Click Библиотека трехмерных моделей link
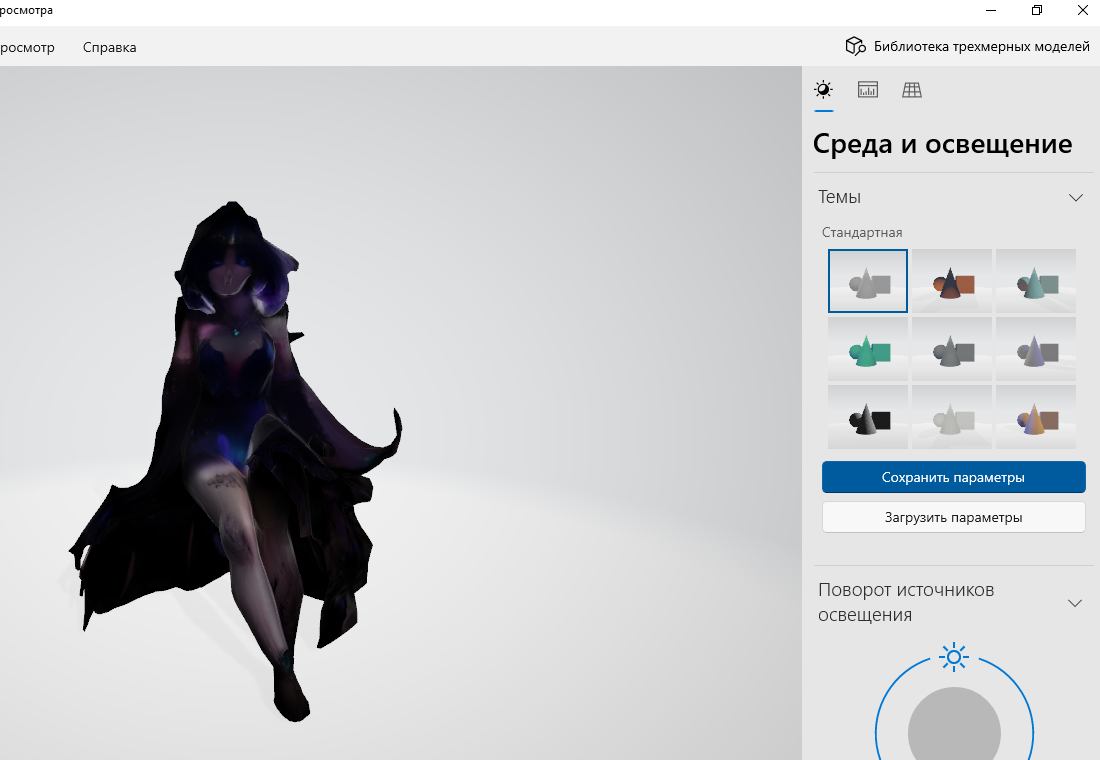 [x=981, y=46]
